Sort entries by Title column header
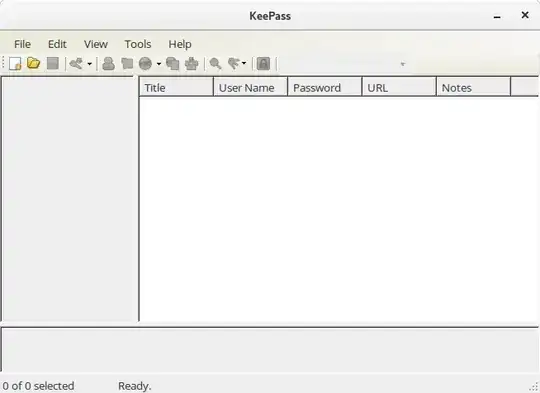 176,87
